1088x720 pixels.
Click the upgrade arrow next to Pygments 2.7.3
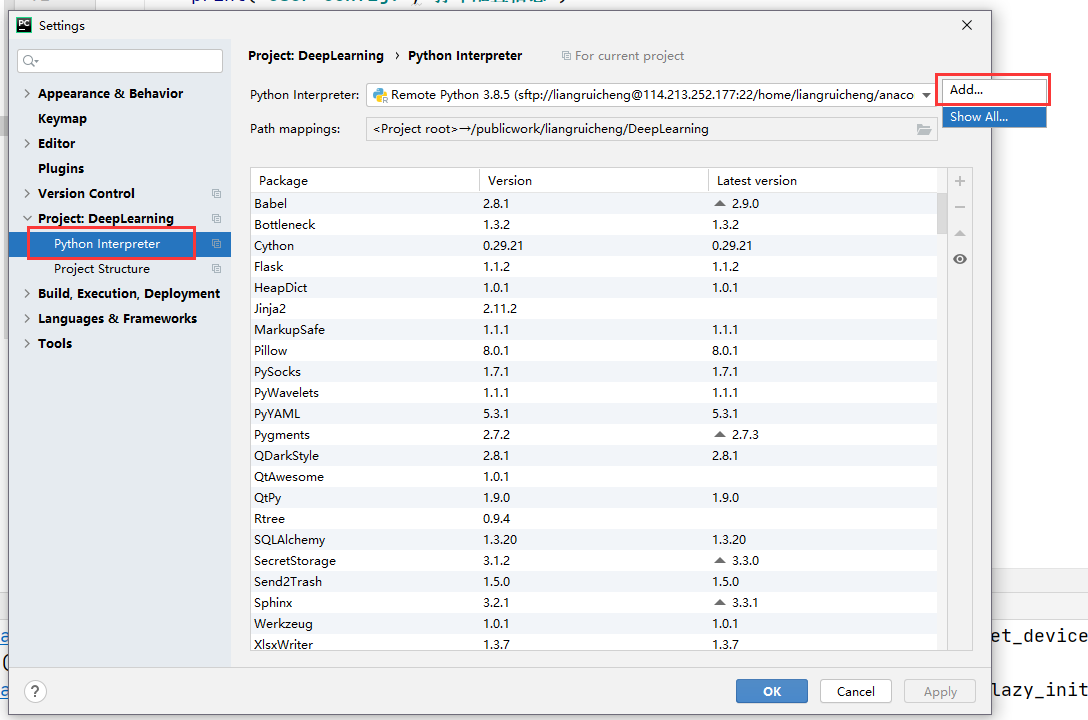[720, 434]
